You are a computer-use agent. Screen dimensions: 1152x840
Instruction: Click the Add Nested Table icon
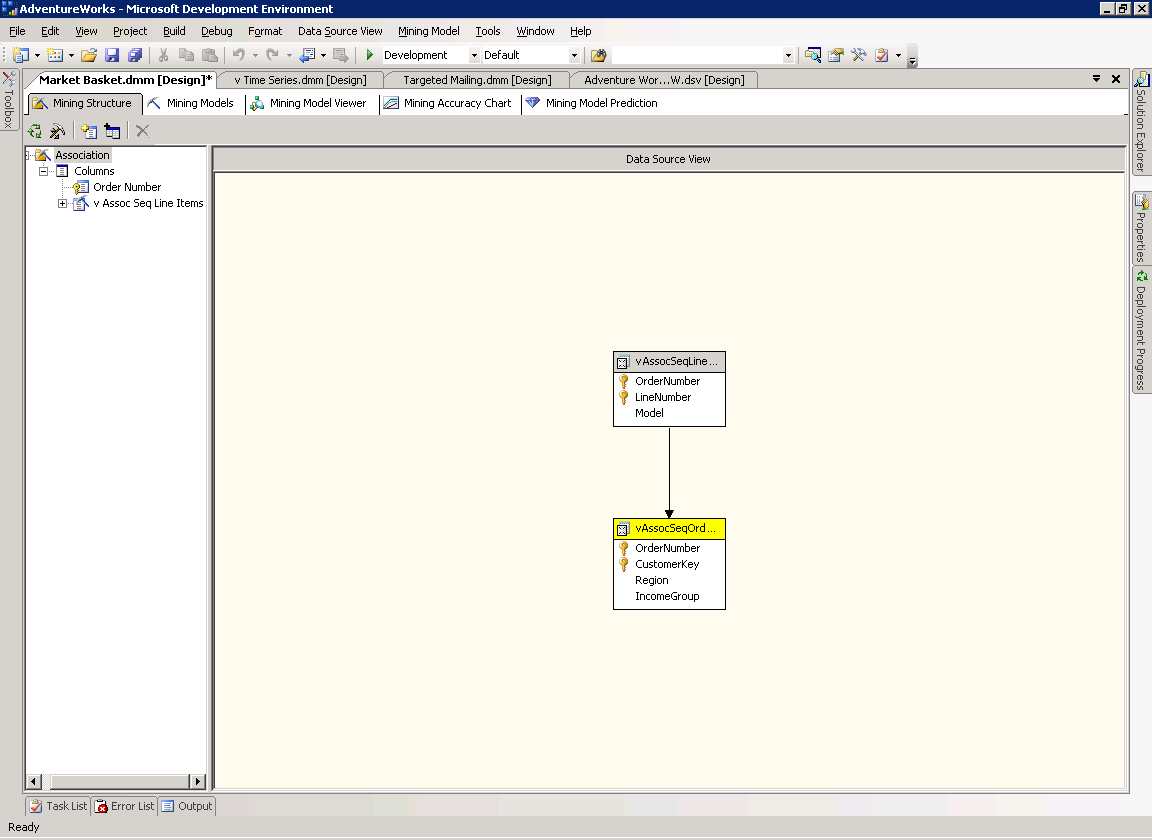pyautogui.click(x=112, y=132)
